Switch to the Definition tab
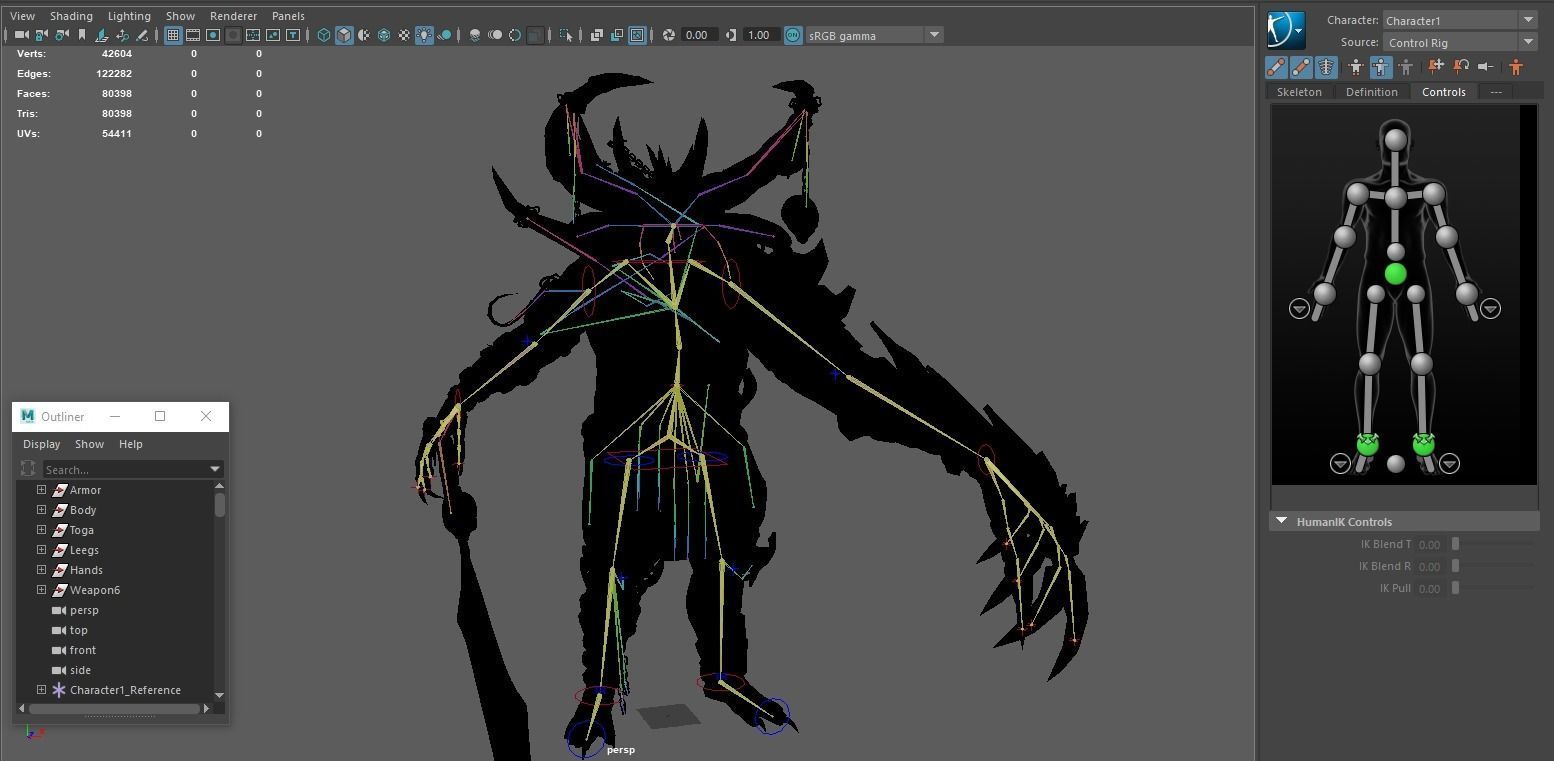 point(1371,92)
